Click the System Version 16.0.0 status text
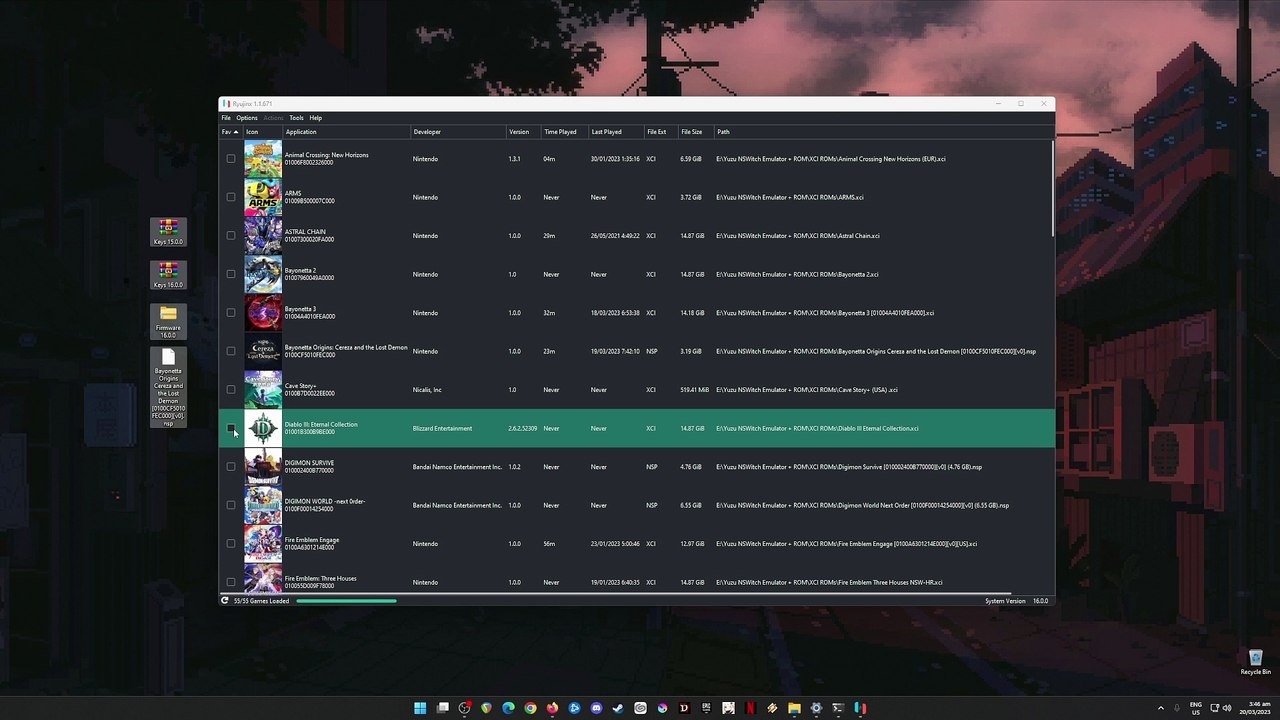This screenshot has width=1280, height=720. tap(1017, 601)
